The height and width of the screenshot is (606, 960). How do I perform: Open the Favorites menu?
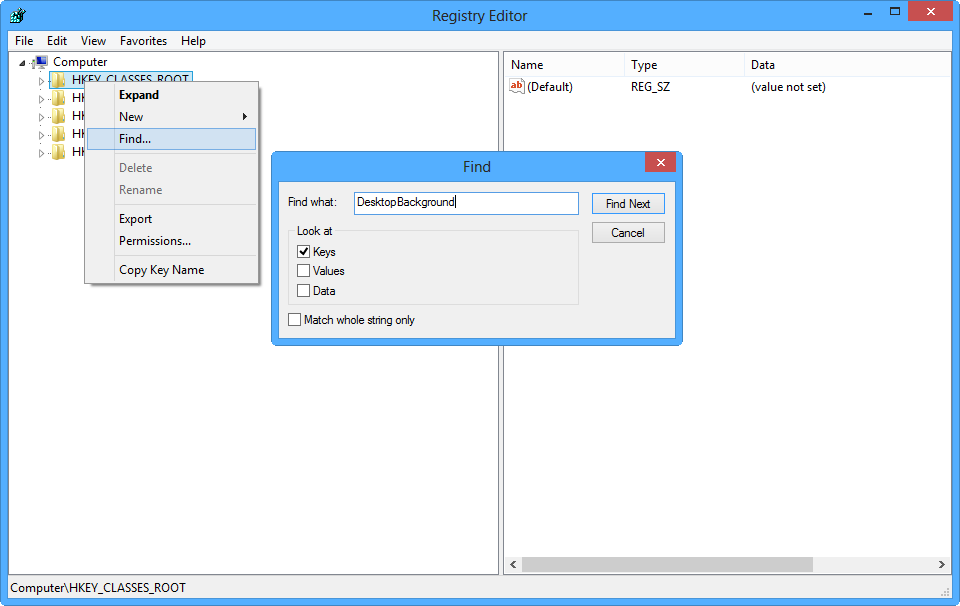tap(143, 40)
